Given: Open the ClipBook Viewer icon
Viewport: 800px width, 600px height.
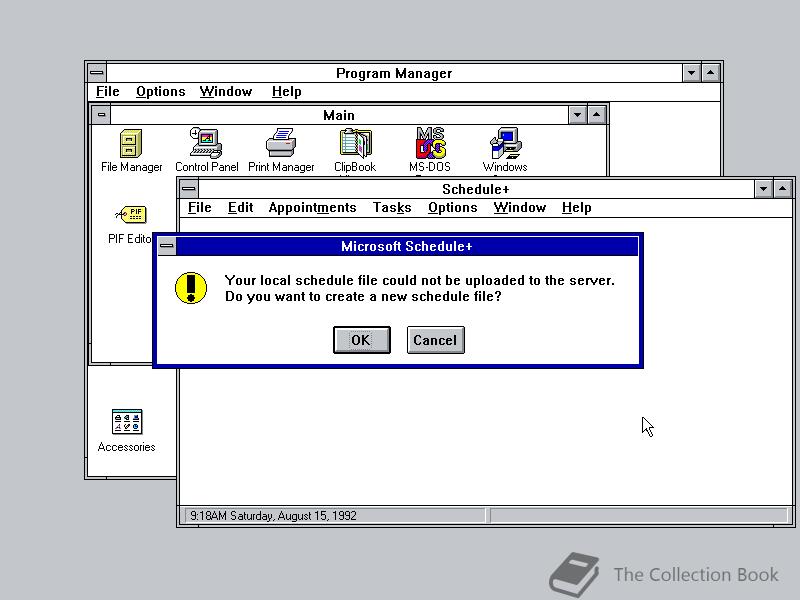Looking at the screenshot, I should (355, 150).
